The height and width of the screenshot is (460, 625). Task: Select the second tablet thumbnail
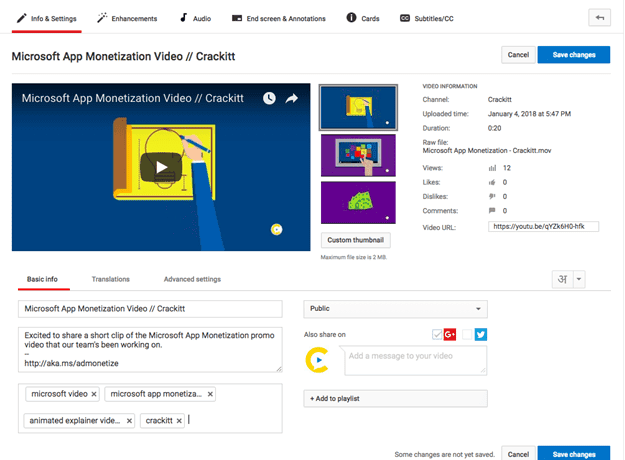[358, 155]
